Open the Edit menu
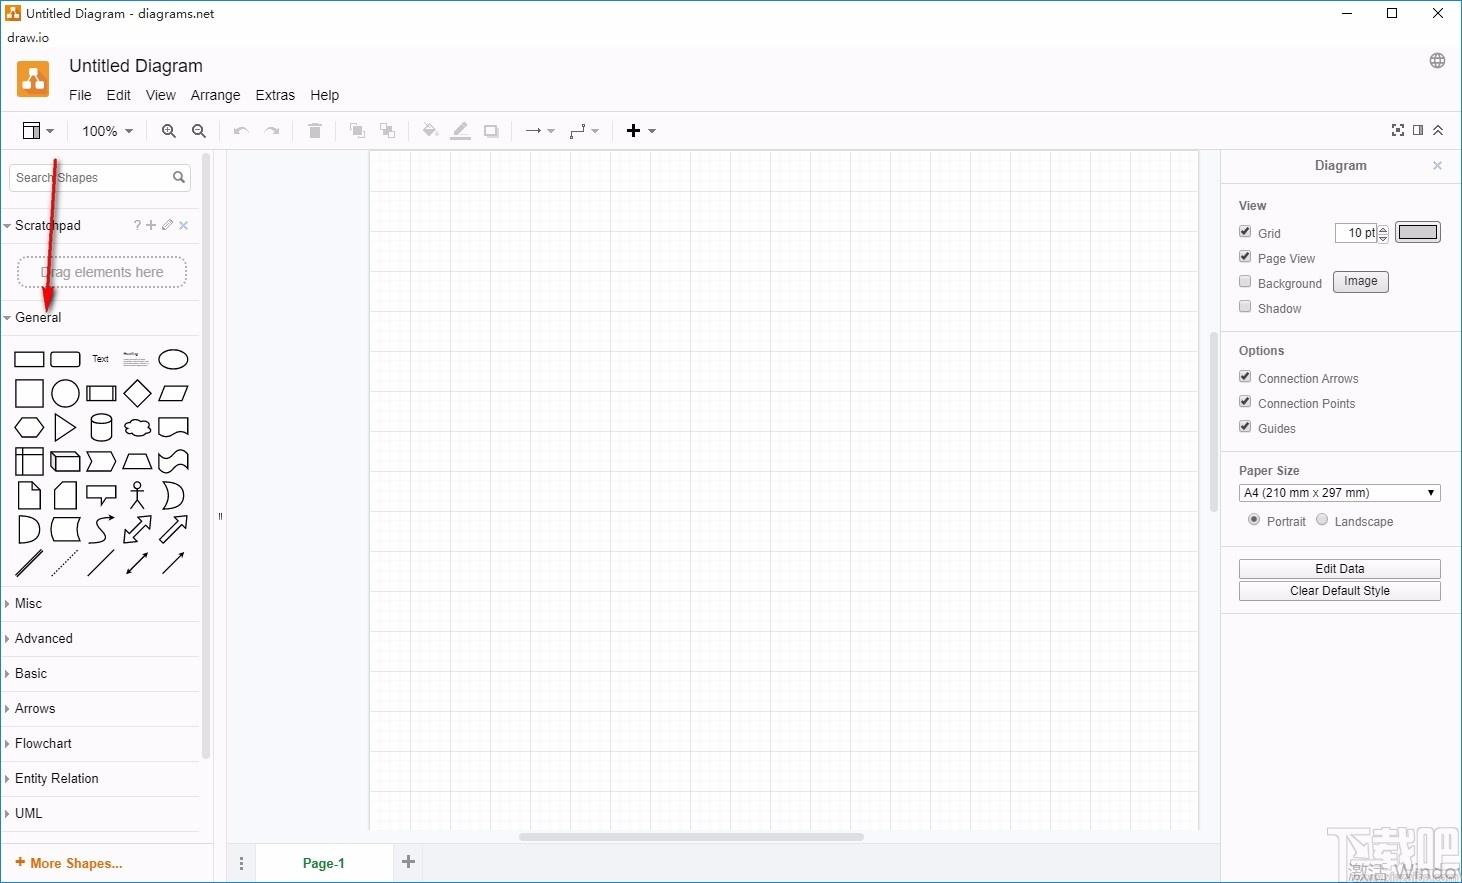Image resolution: width=1462 pixels, height=883 pixels. coord(119,95)
